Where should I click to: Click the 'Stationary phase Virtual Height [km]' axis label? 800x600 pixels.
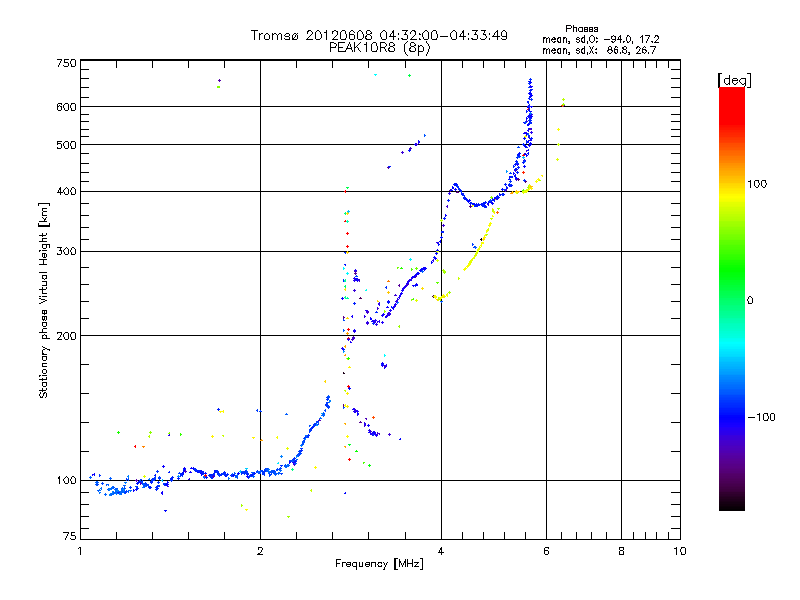pyautogui.click(x=44, y=300)
